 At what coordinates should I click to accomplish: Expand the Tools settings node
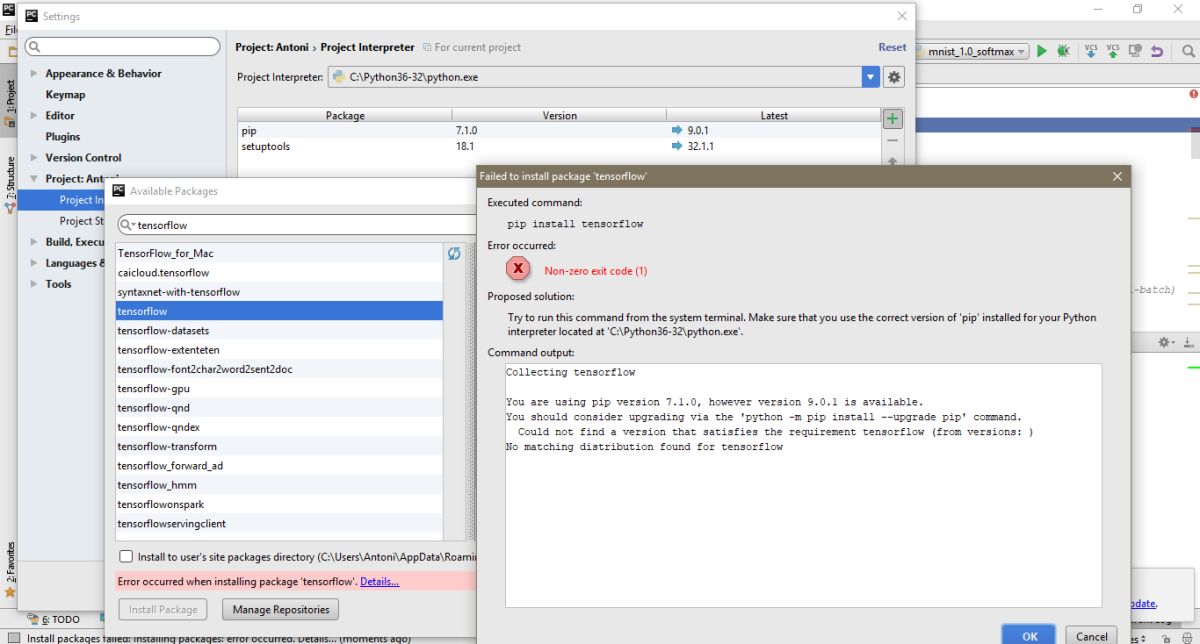35,284
